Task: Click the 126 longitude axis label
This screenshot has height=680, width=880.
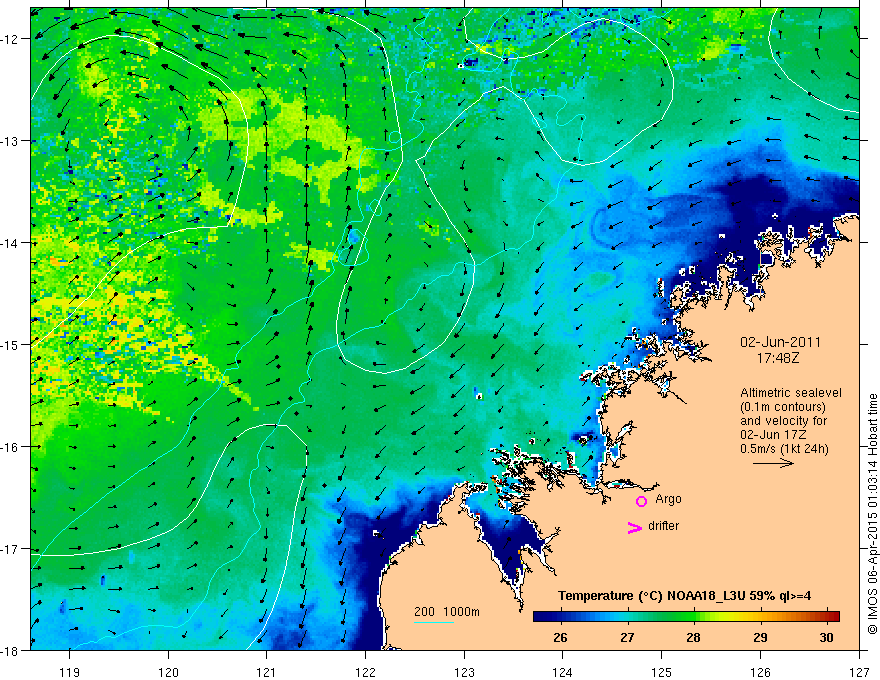Action: point(760,672)
